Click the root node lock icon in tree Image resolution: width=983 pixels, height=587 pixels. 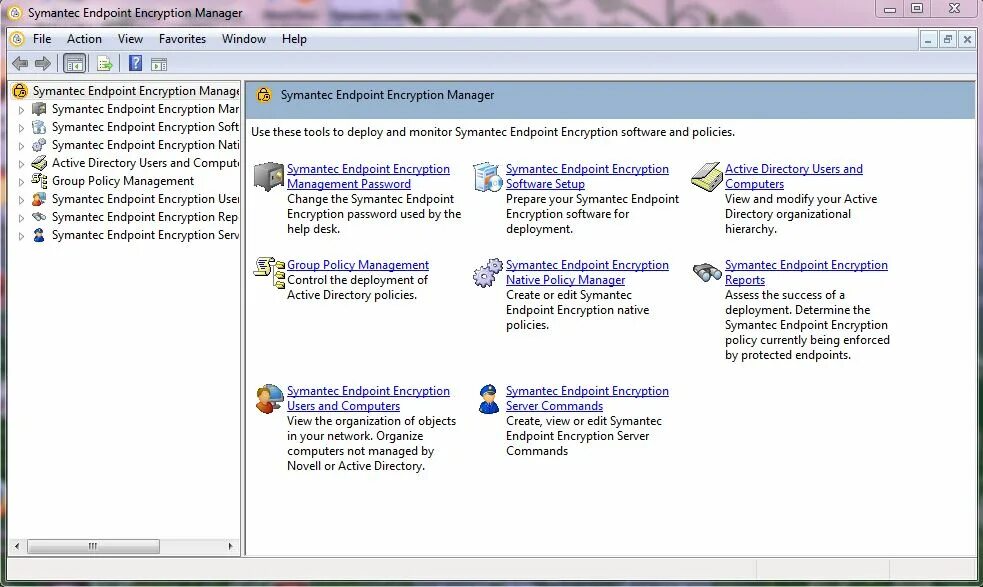click(x=20, y=91)
